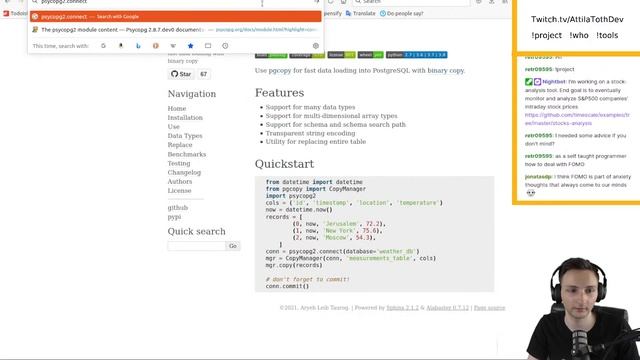This screenshot has height=360, width=640.
Task: Select 'psycopg2.connect — Search with Google' suggestion
Action: 176,16
